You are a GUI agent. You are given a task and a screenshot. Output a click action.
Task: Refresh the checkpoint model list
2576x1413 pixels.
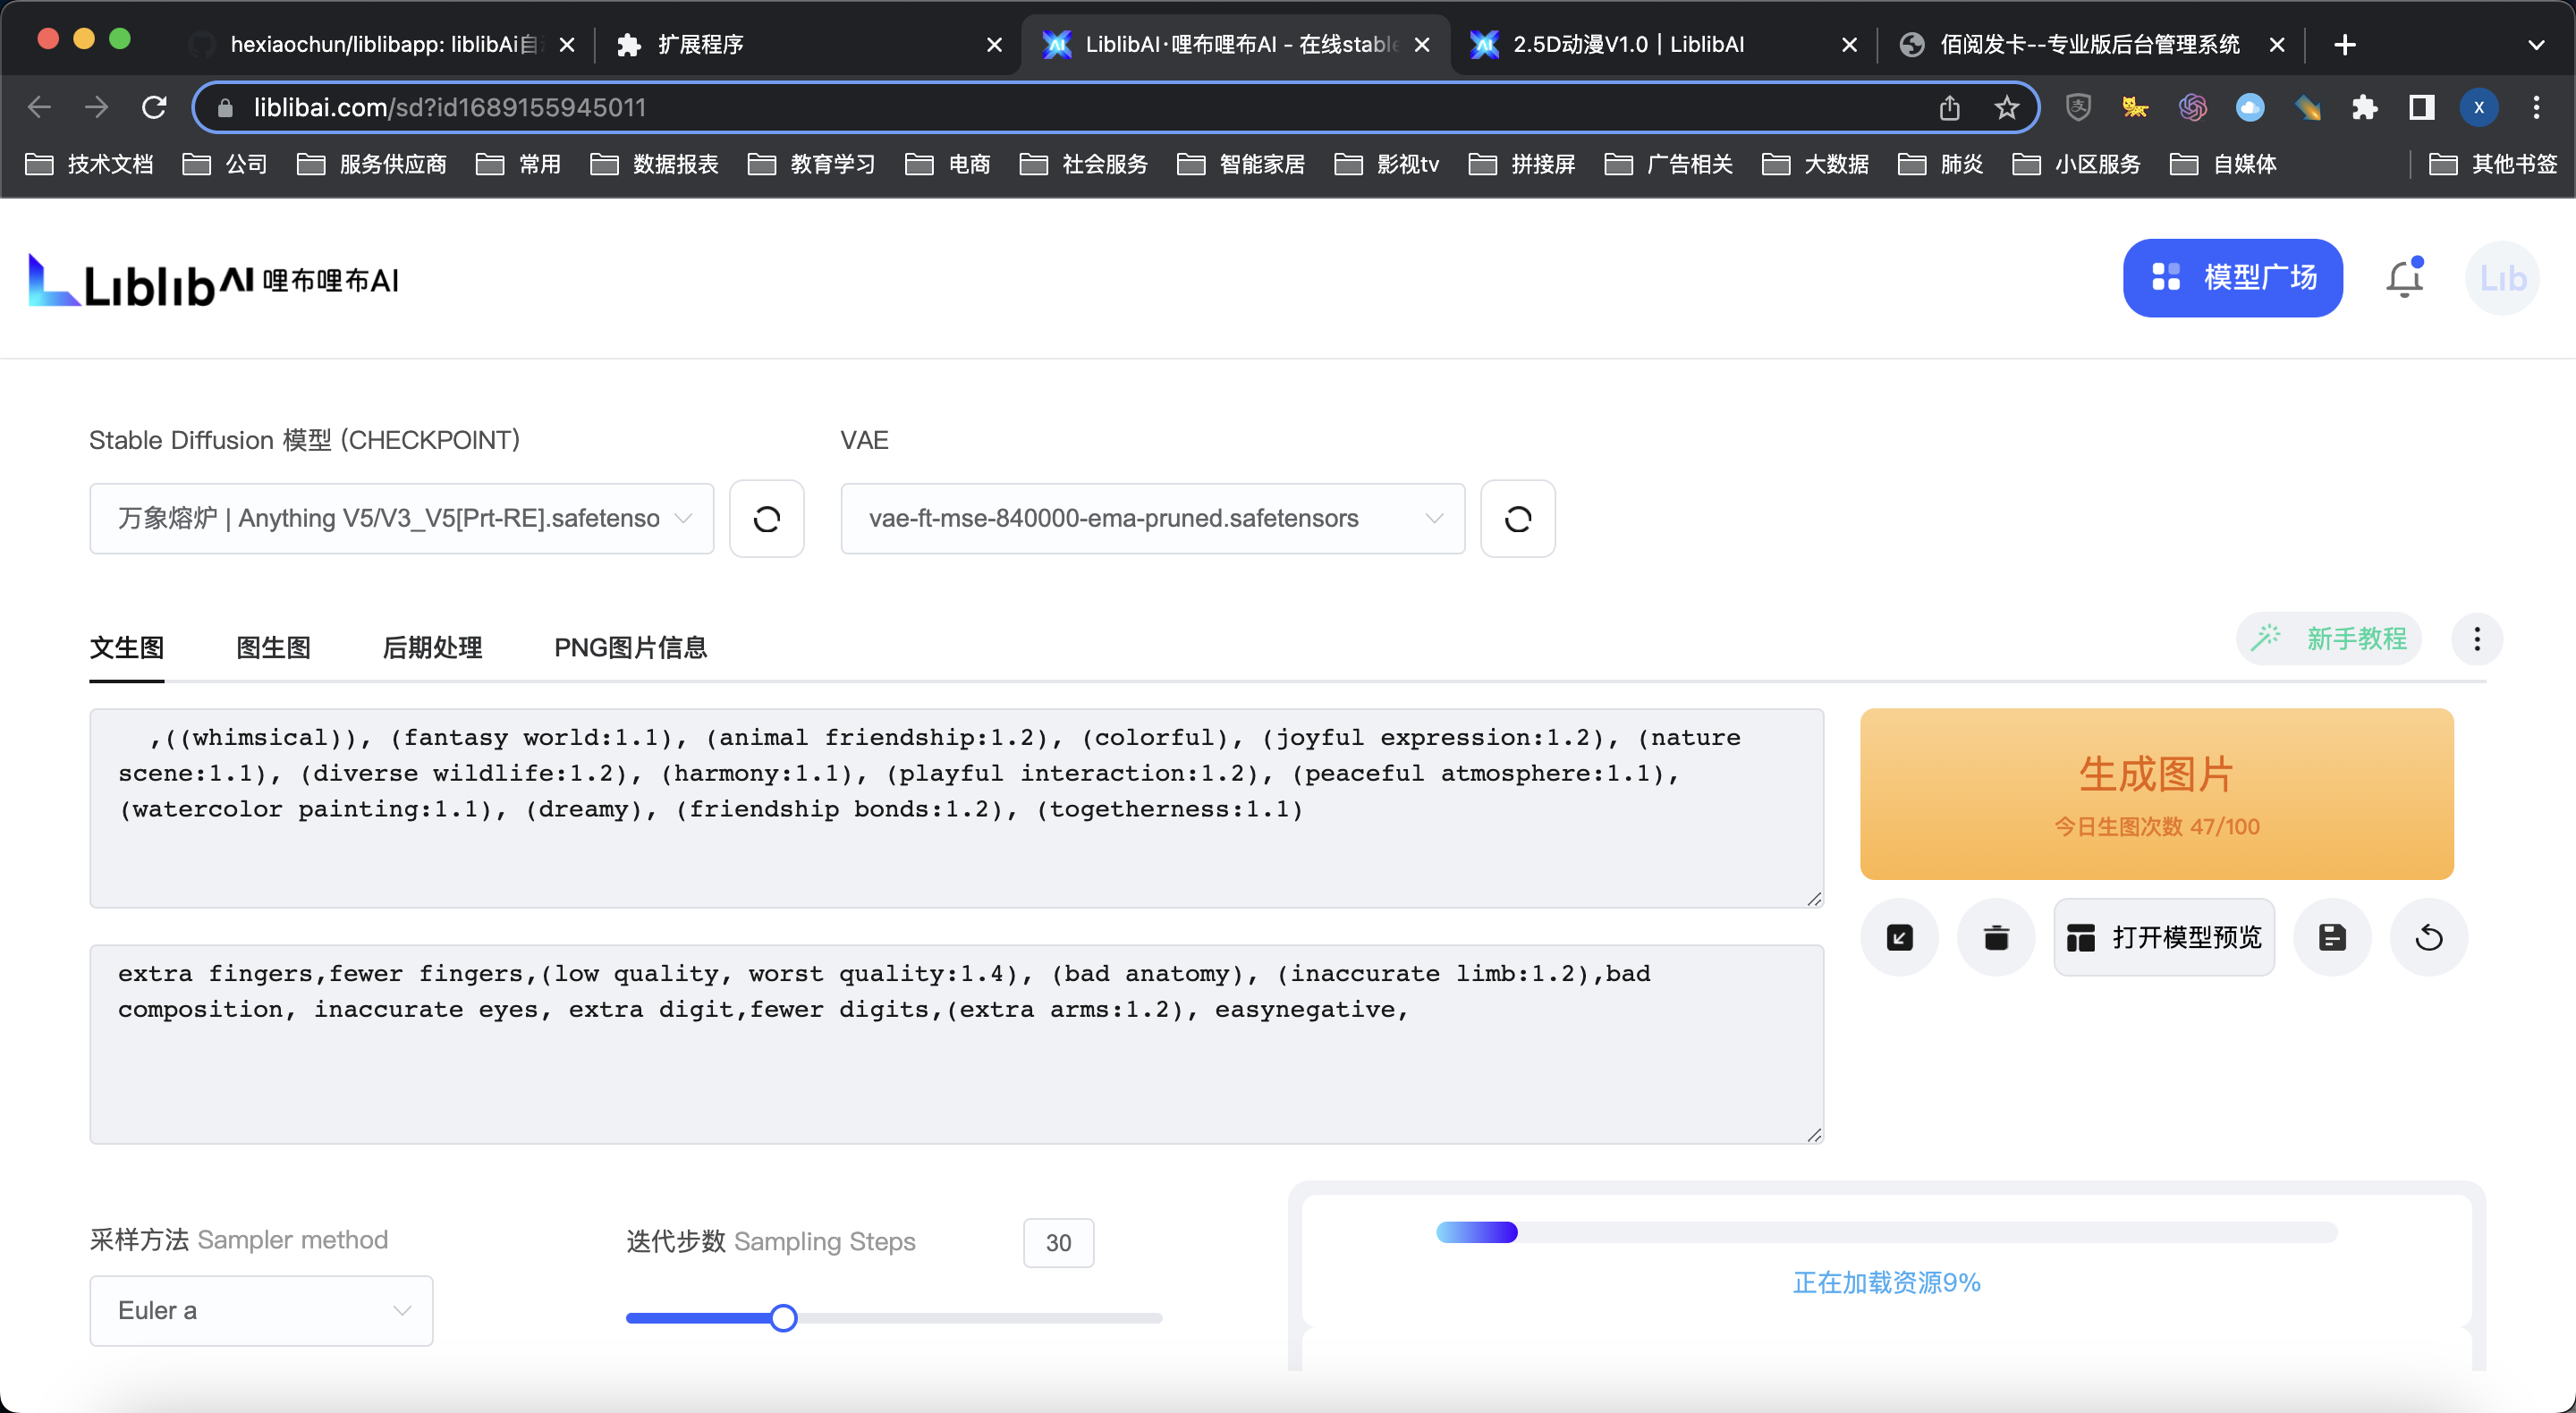766,518
